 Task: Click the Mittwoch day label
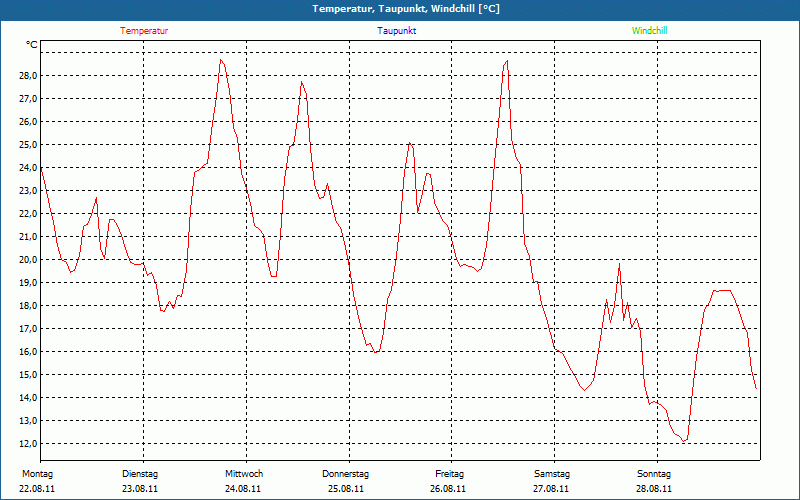[244, 474]
